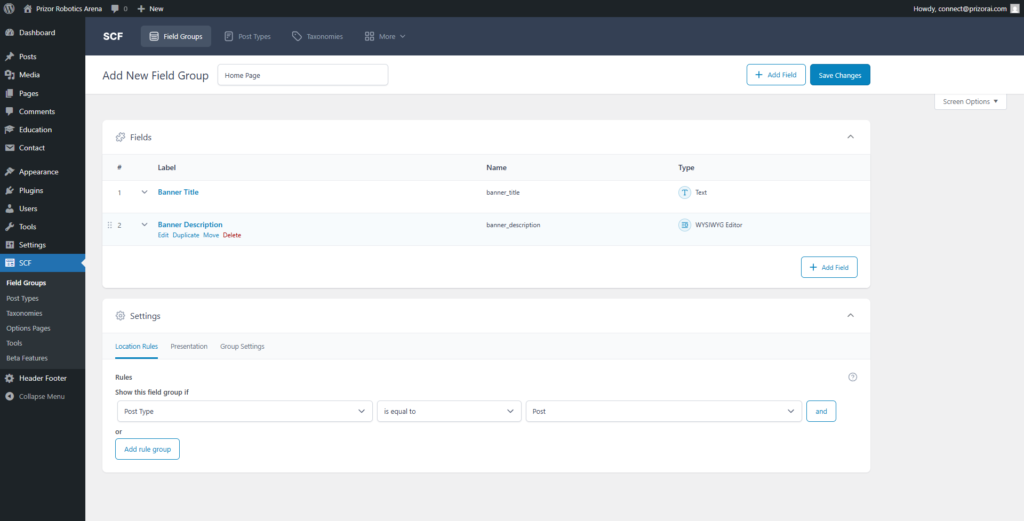Expand the Banner Title field row
Screen dimensions: 1024x521
click(144, 192)
